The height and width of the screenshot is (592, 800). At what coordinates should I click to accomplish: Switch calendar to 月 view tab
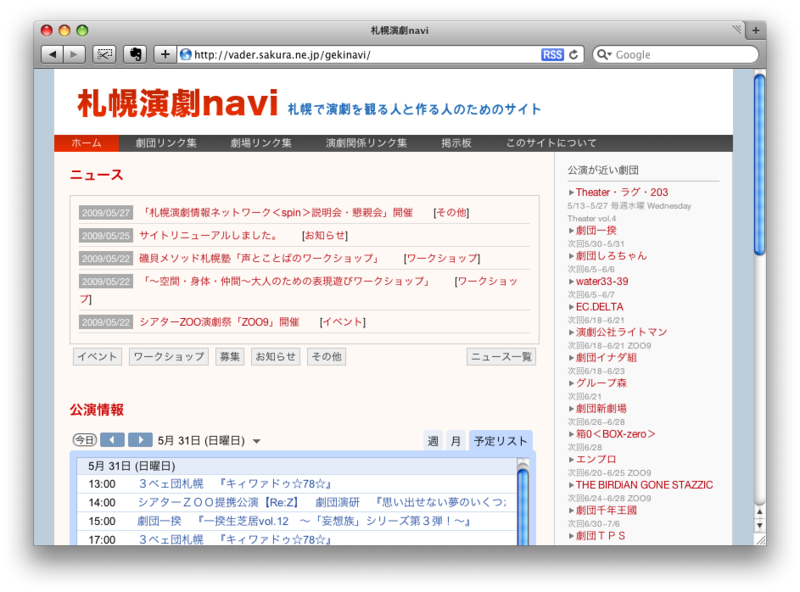pyautogui.click(x=456, y=441)
